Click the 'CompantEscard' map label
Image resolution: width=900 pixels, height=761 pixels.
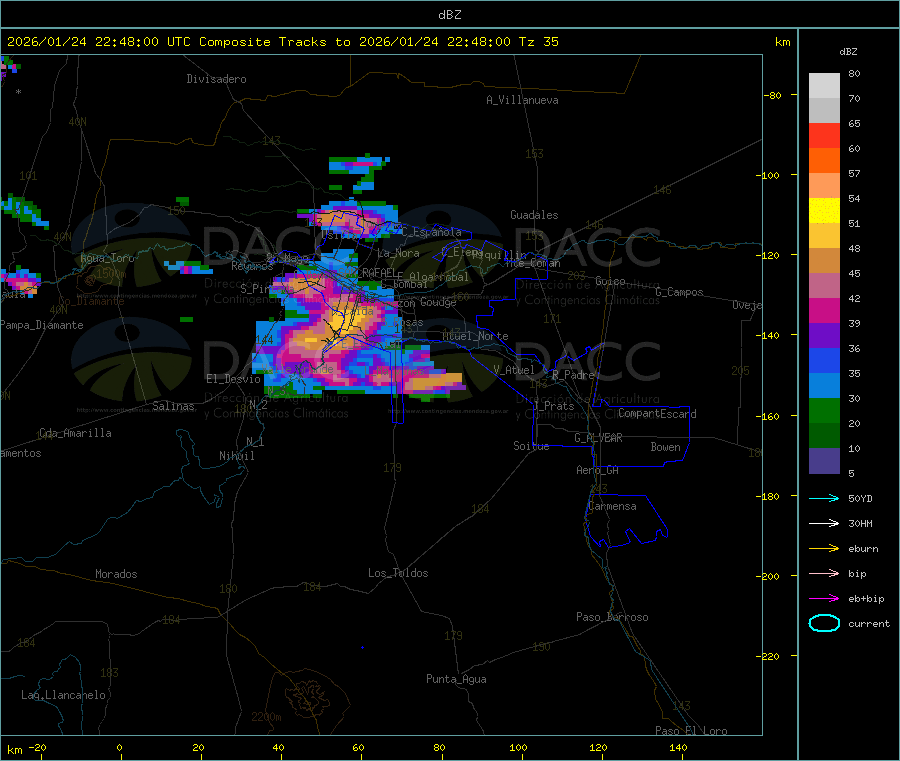pyautogui.click(x=657, y=414)
